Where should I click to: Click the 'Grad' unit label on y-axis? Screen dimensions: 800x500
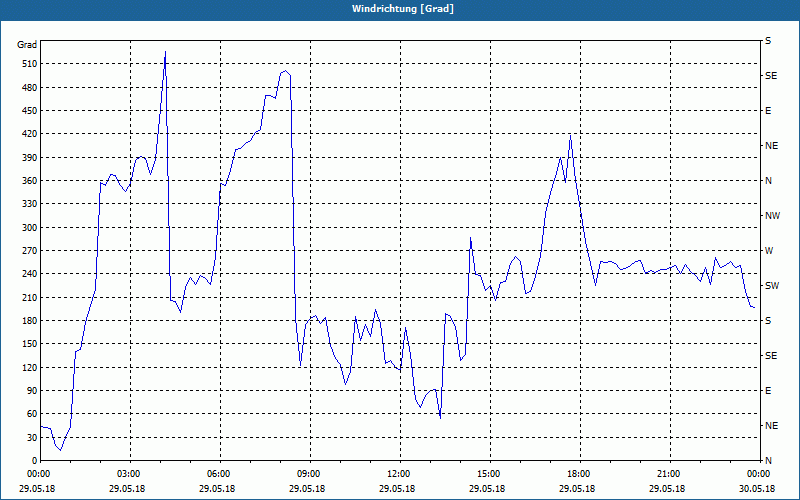(27, 45)
